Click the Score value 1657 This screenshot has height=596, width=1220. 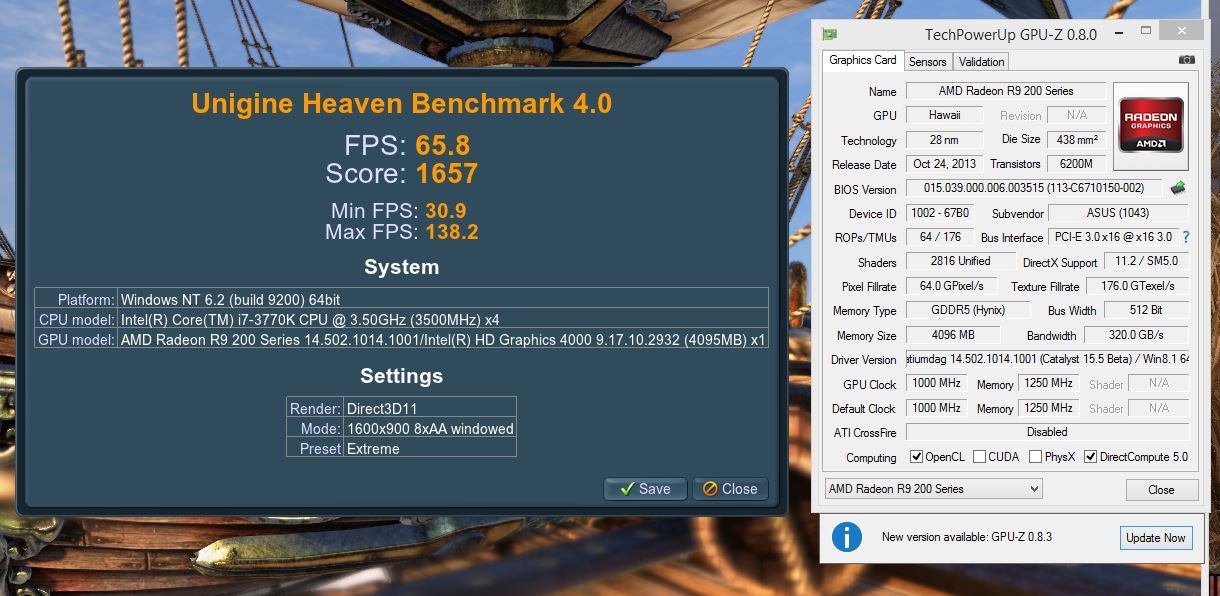point(446,174)
